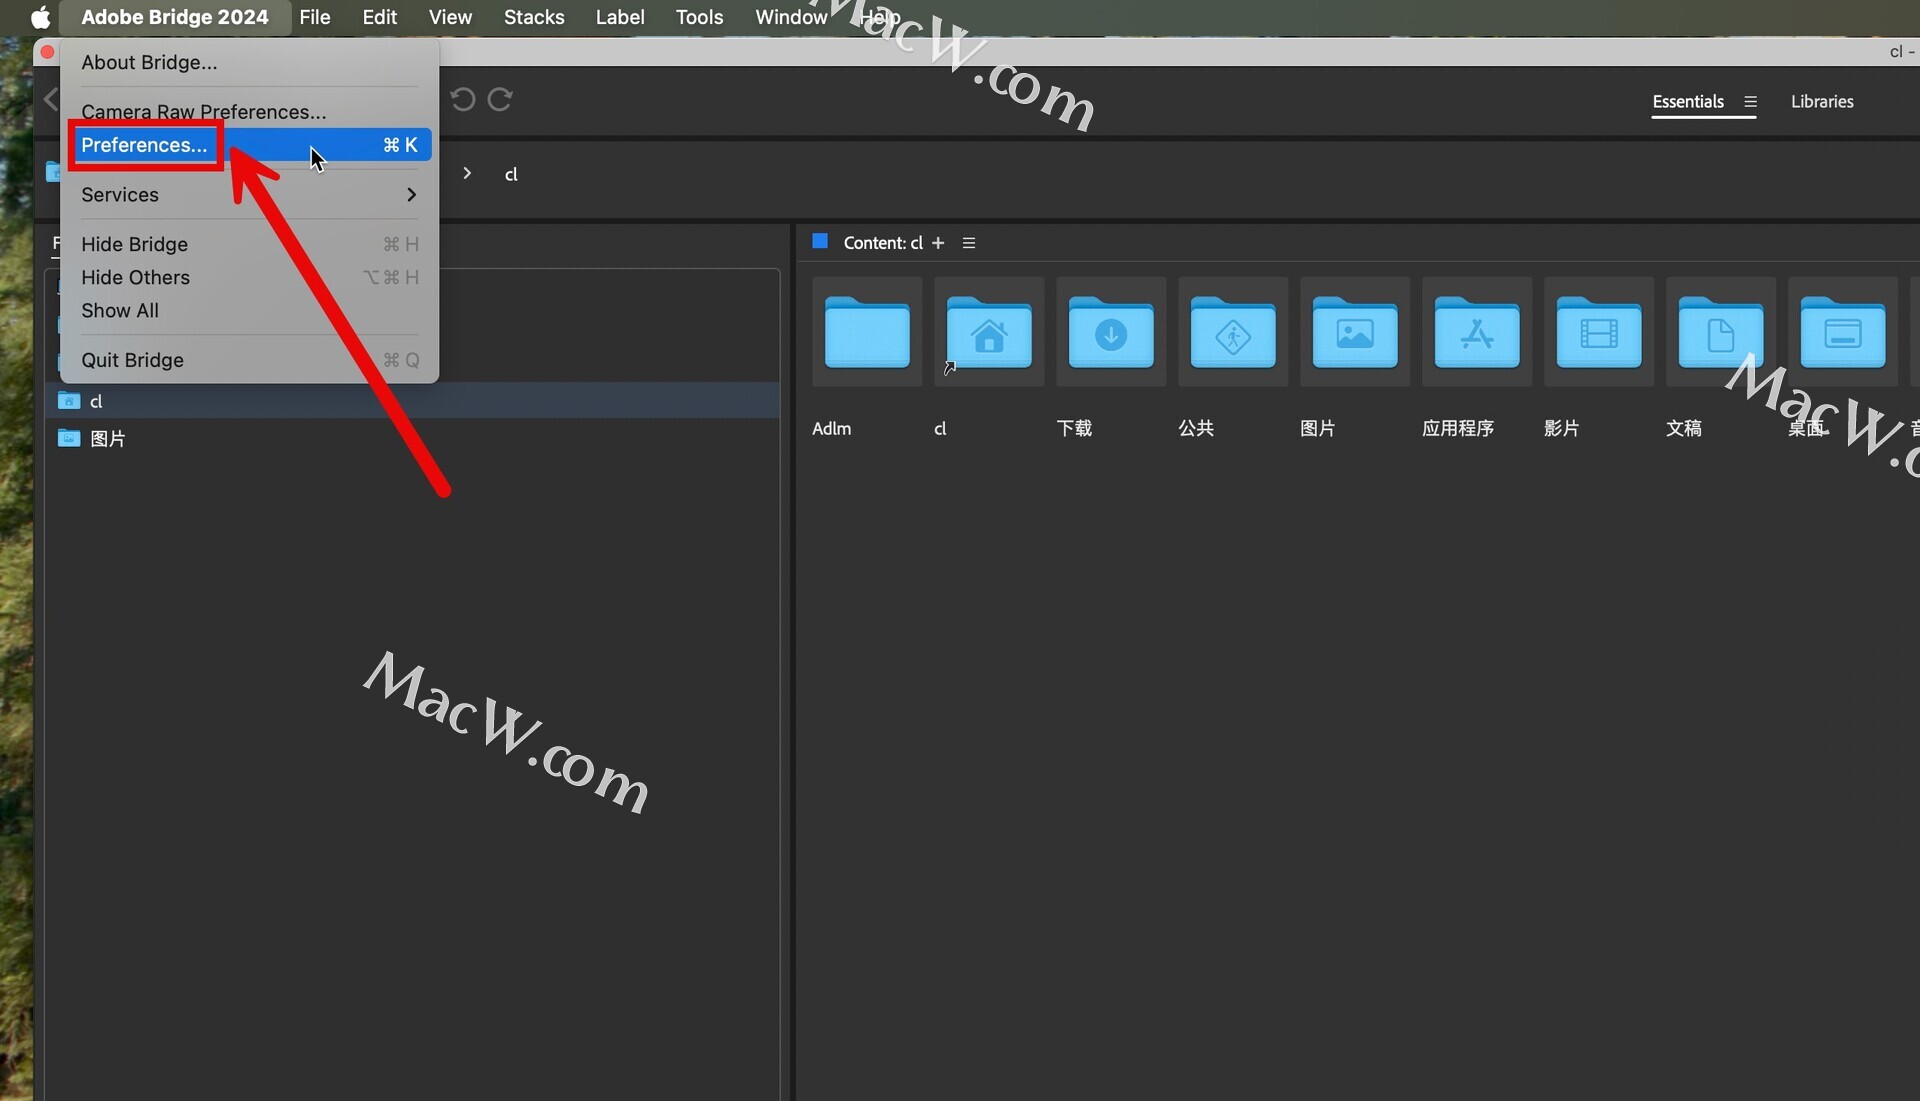1920x1101 pixels.
Task: Choose Quit Bridge menu item
Action: tap(249, 360)
